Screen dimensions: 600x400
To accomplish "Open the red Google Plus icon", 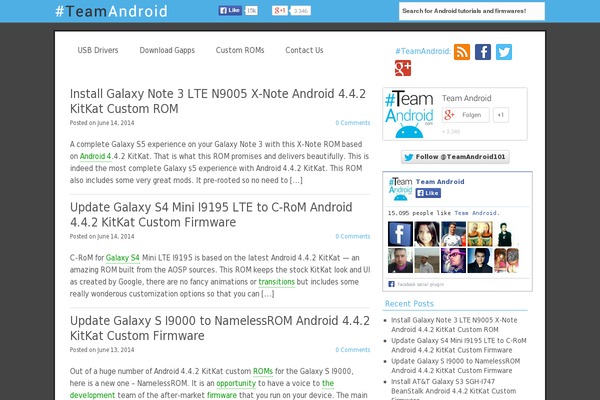I will (403, 68).
